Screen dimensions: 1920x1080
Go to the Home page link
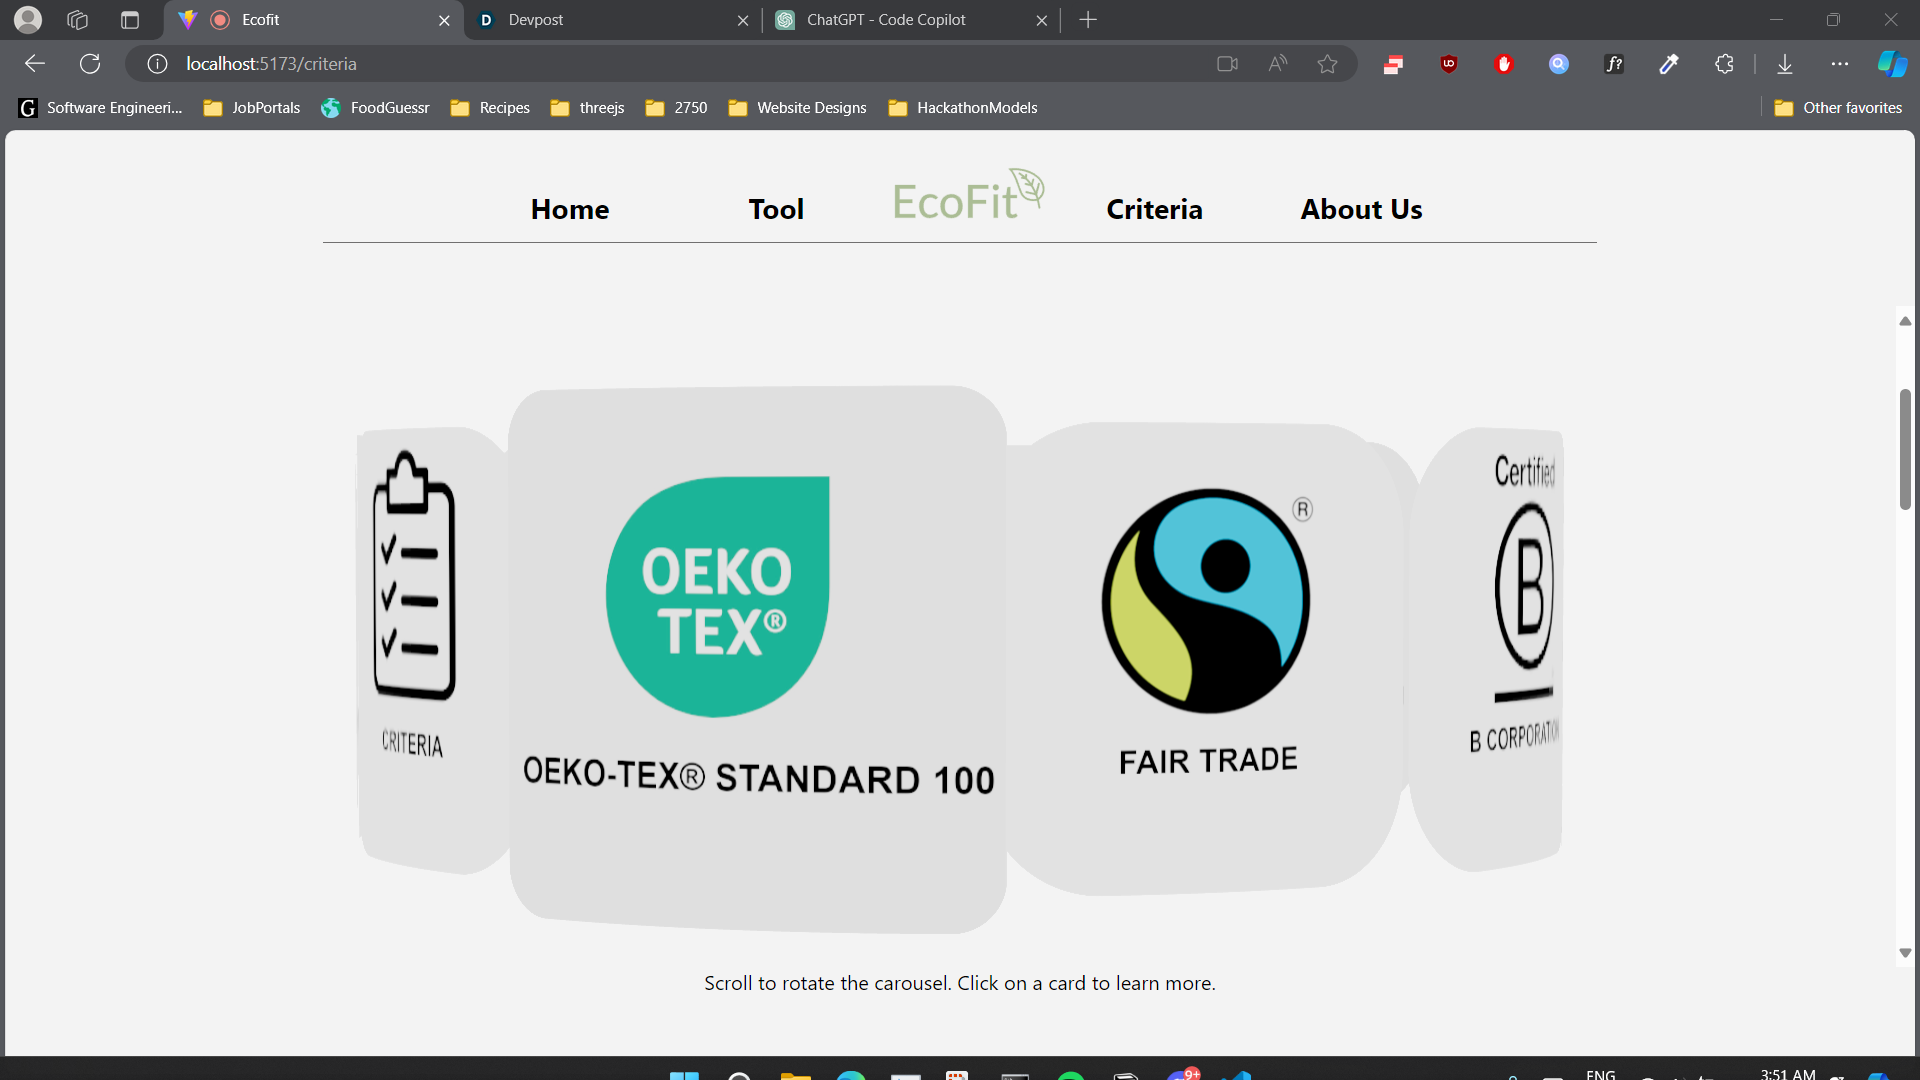(x=570, y=209)
